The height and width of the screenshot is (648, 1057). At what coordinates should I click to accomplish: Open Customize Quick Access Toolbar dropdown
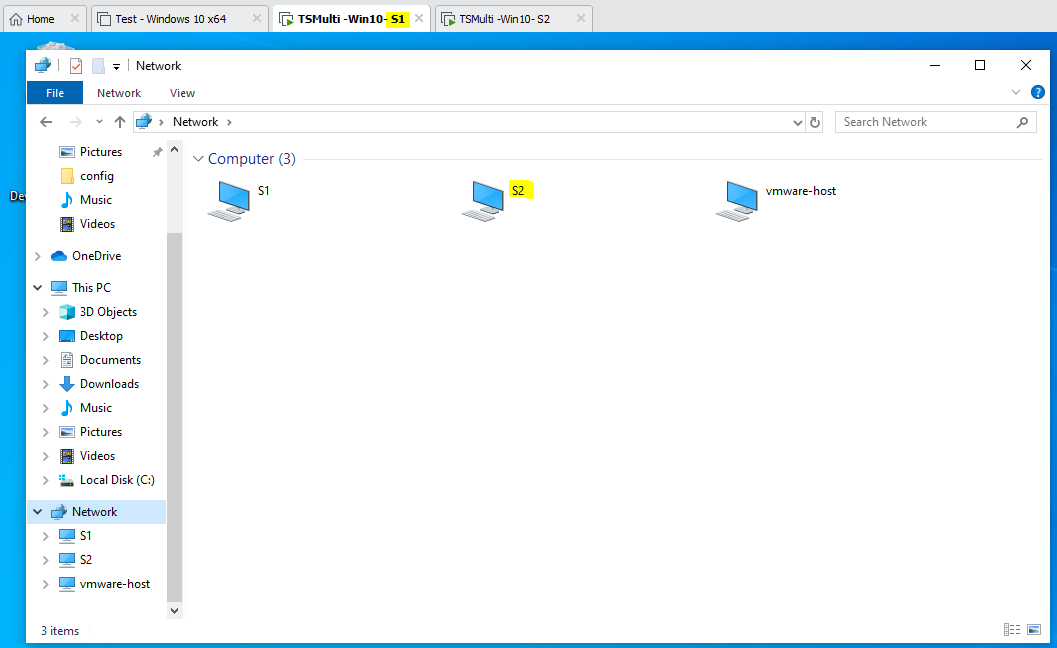(x=117, y=66)
